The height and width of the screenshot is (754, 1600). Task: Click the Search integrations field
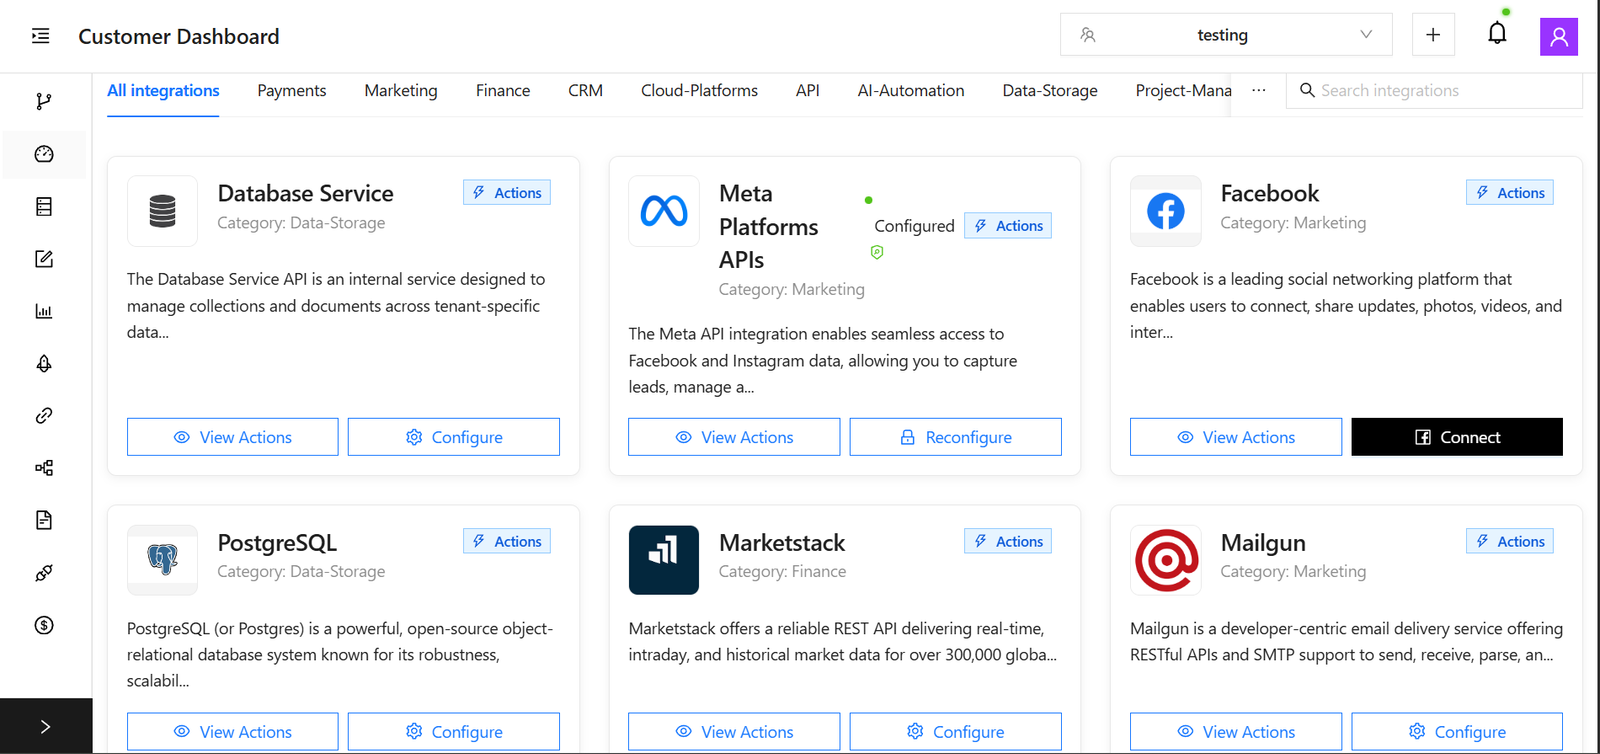pos(1440,90)
